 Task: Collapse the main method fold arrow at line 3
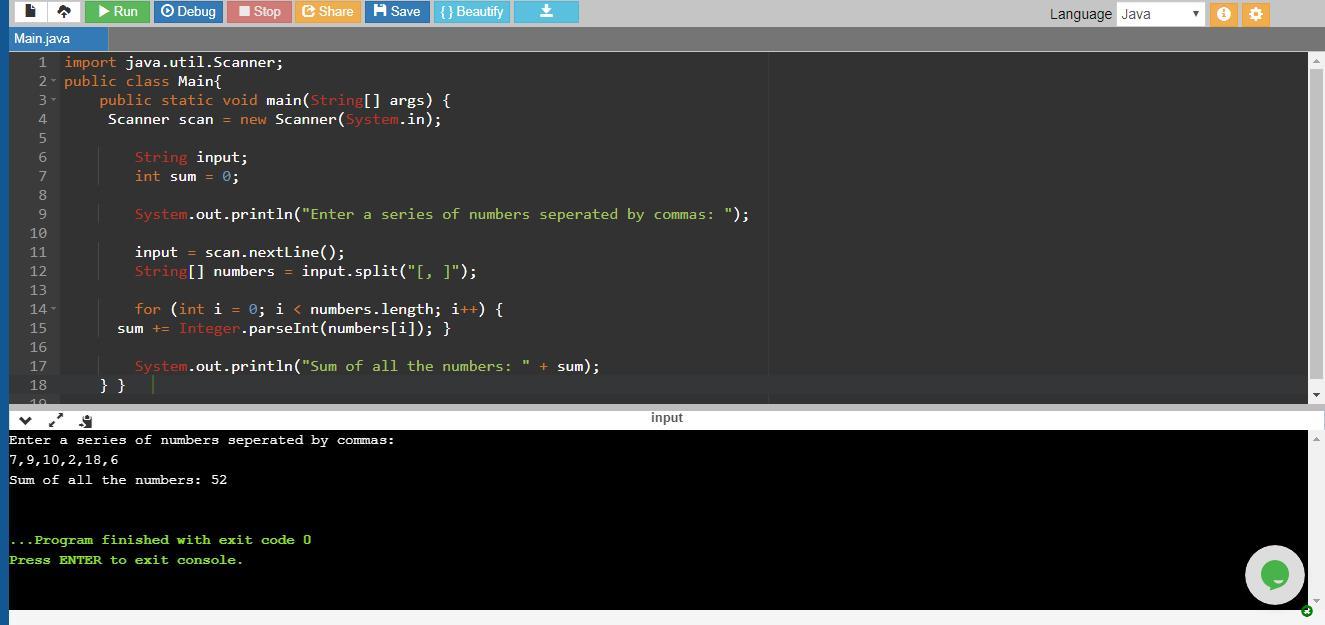pyautogui.click(x=54, y=100)
